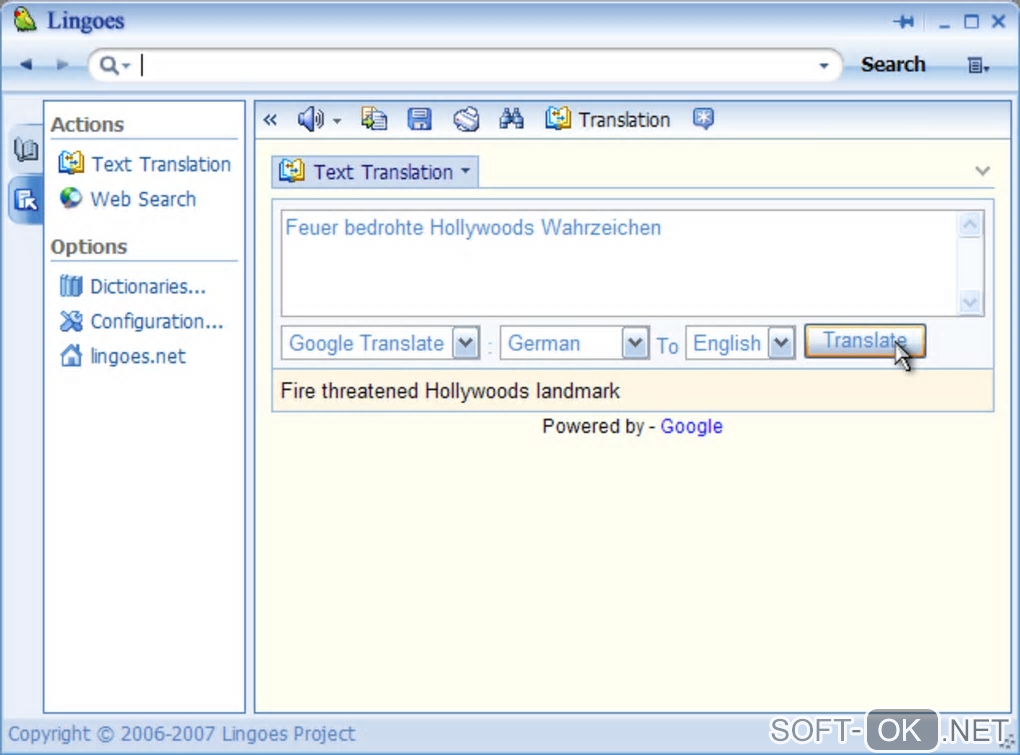Open the Google powered-by link
The image size is (1020, 755).
tap(691, 426)
